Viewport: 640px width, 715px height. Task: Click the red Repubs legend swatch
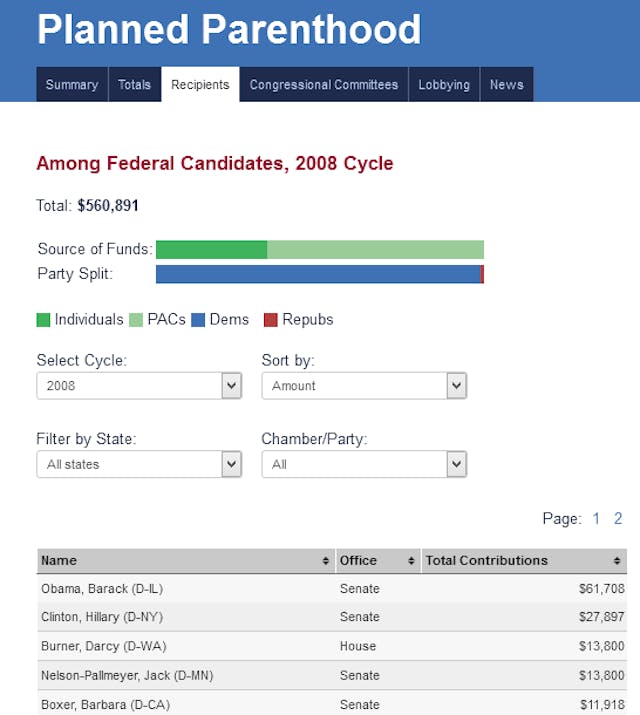[x=271, y=320]
